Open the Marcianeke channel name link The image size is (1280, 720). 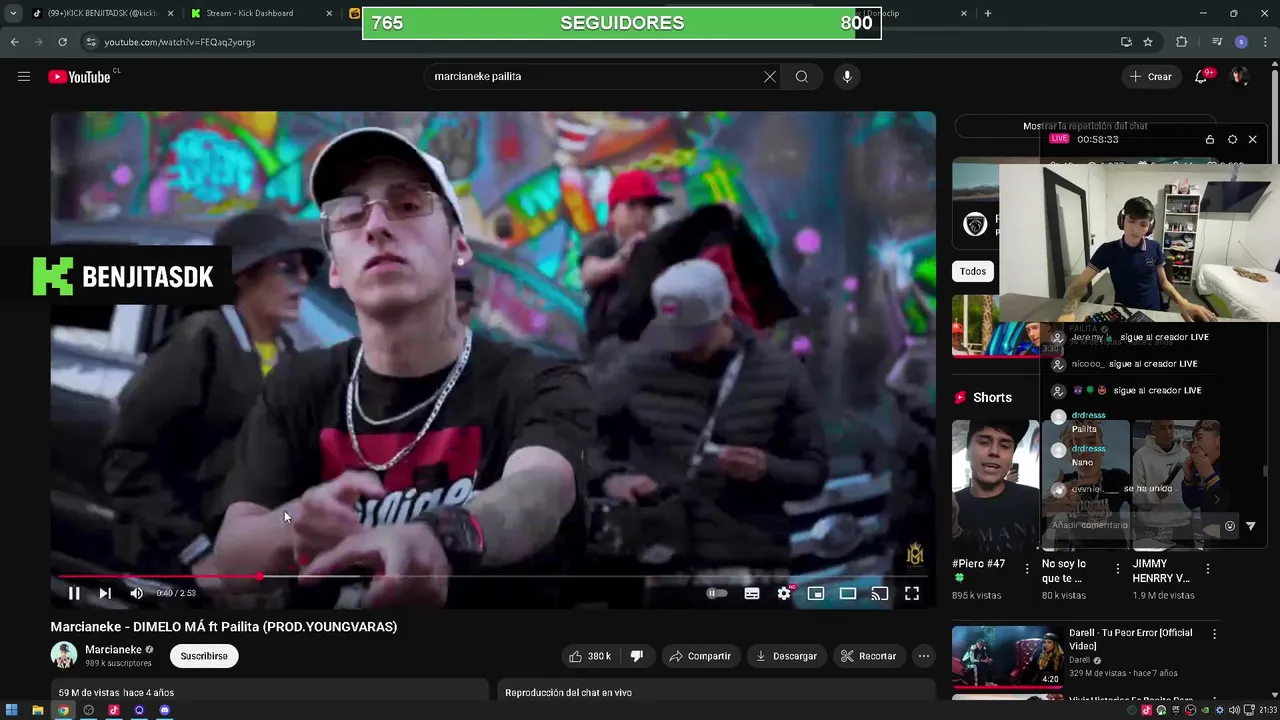(x=113, y=650)
